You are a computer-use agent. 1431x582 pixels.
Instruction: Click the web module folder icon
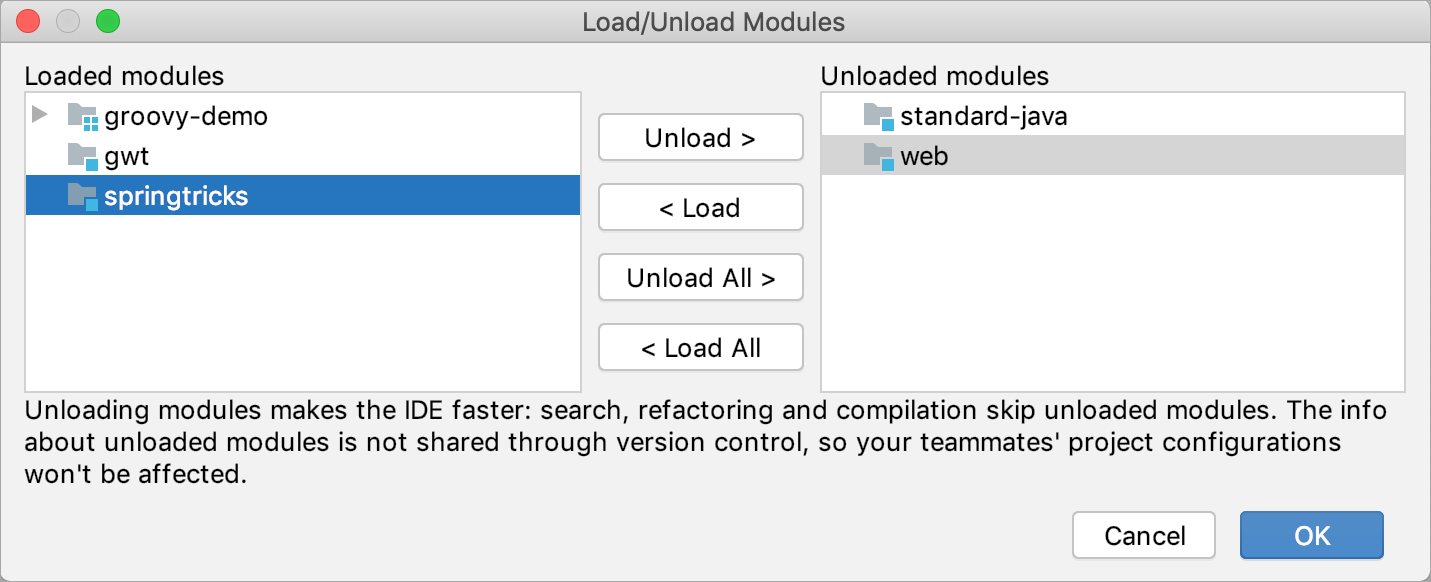pos(879,157)
